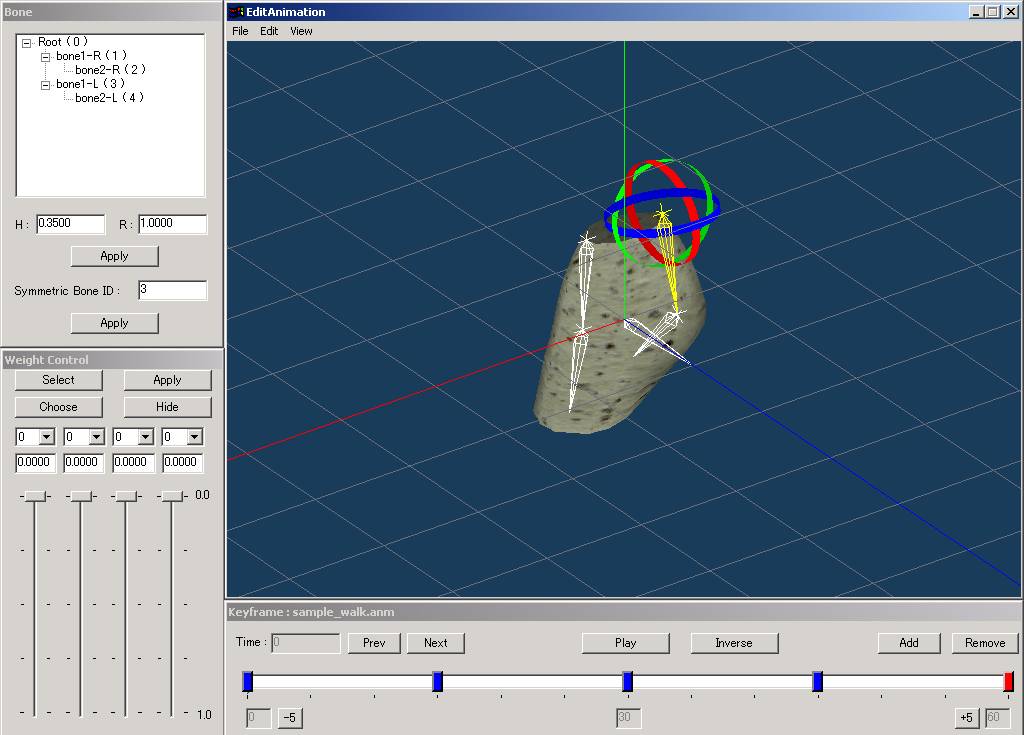The width and height of the screenshot is (1024, 735).
Task: Click Apply in Weight Control
Action: click(167, 380)
